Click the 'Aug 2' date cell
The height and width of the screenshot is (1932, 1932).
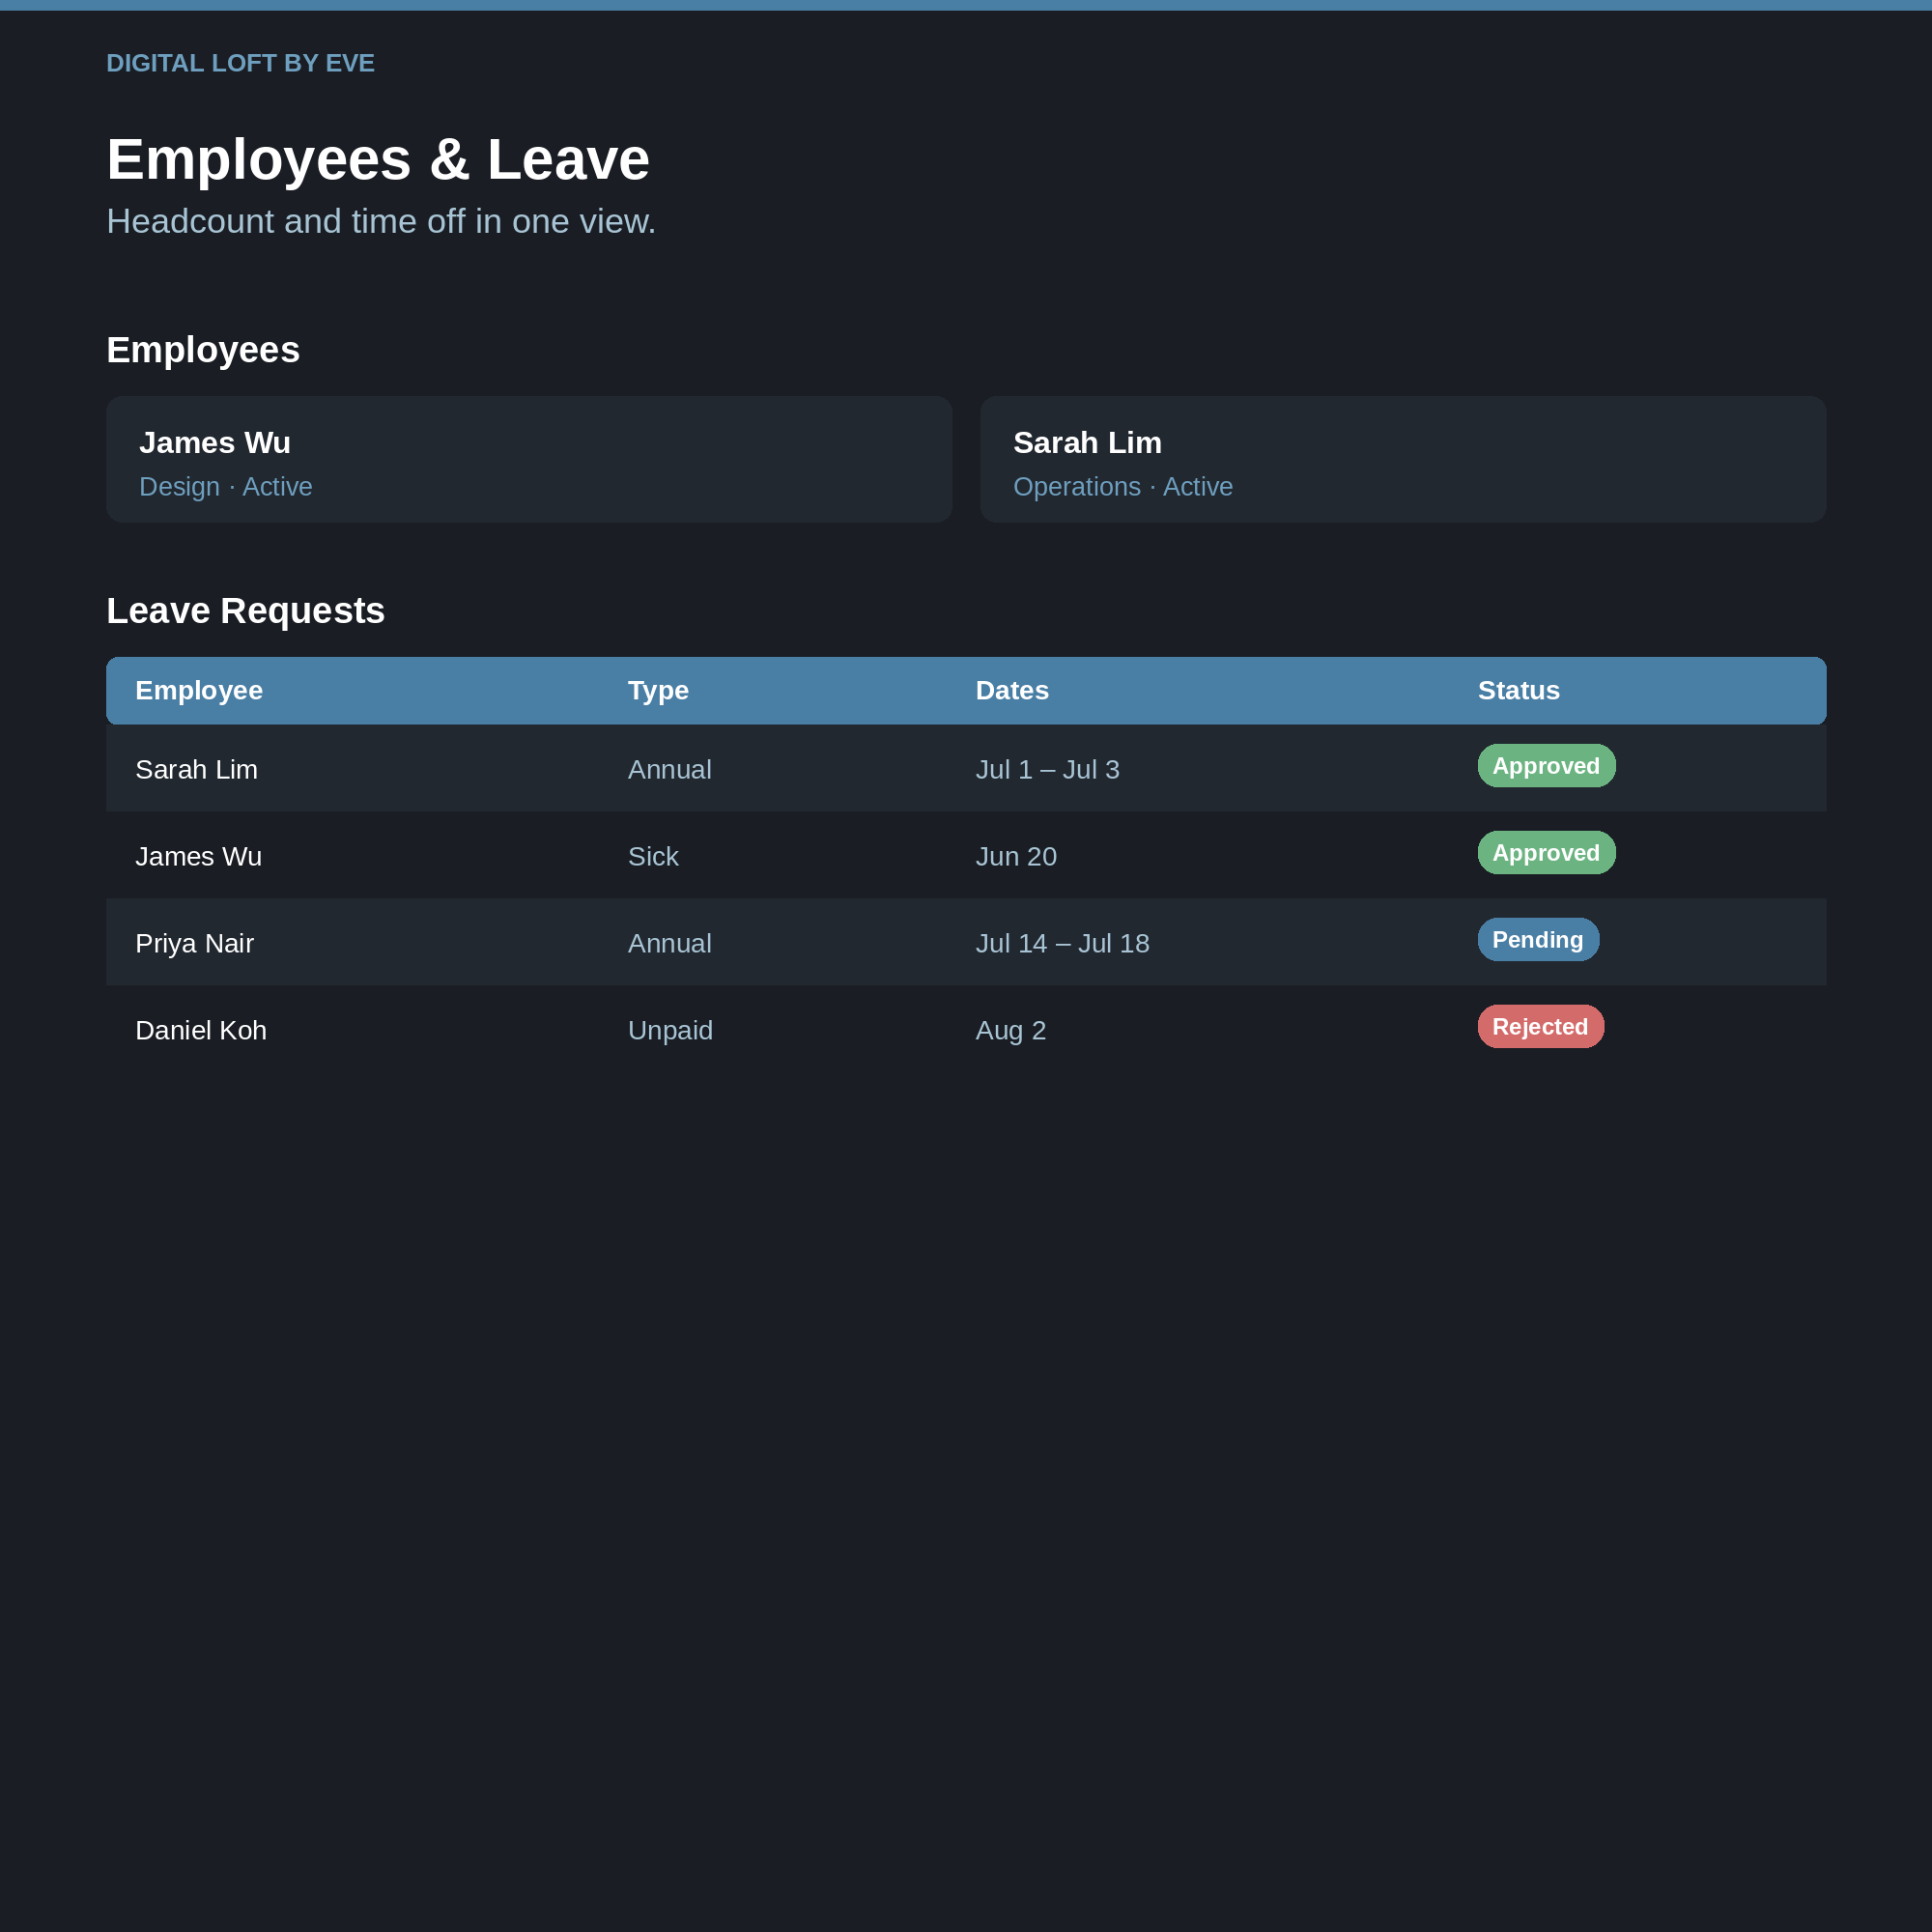click(1011, 1031)
